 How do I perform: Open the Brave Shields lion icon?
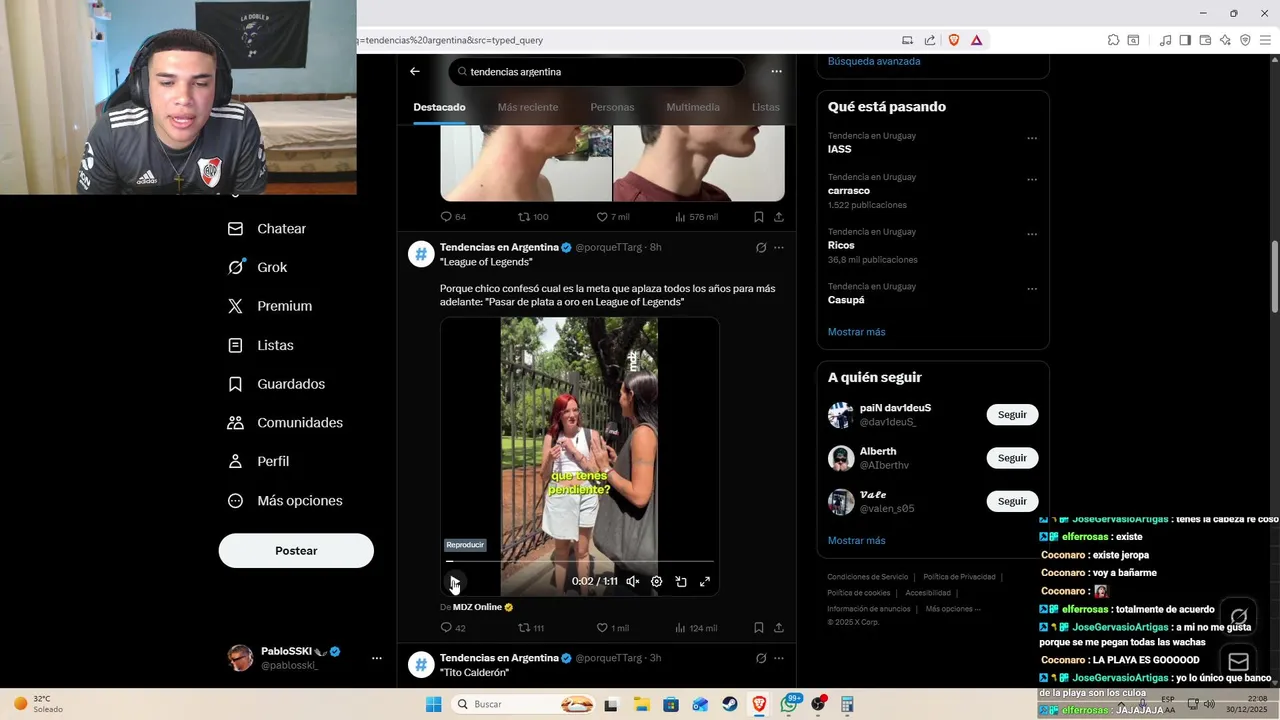tap(954, 40)
